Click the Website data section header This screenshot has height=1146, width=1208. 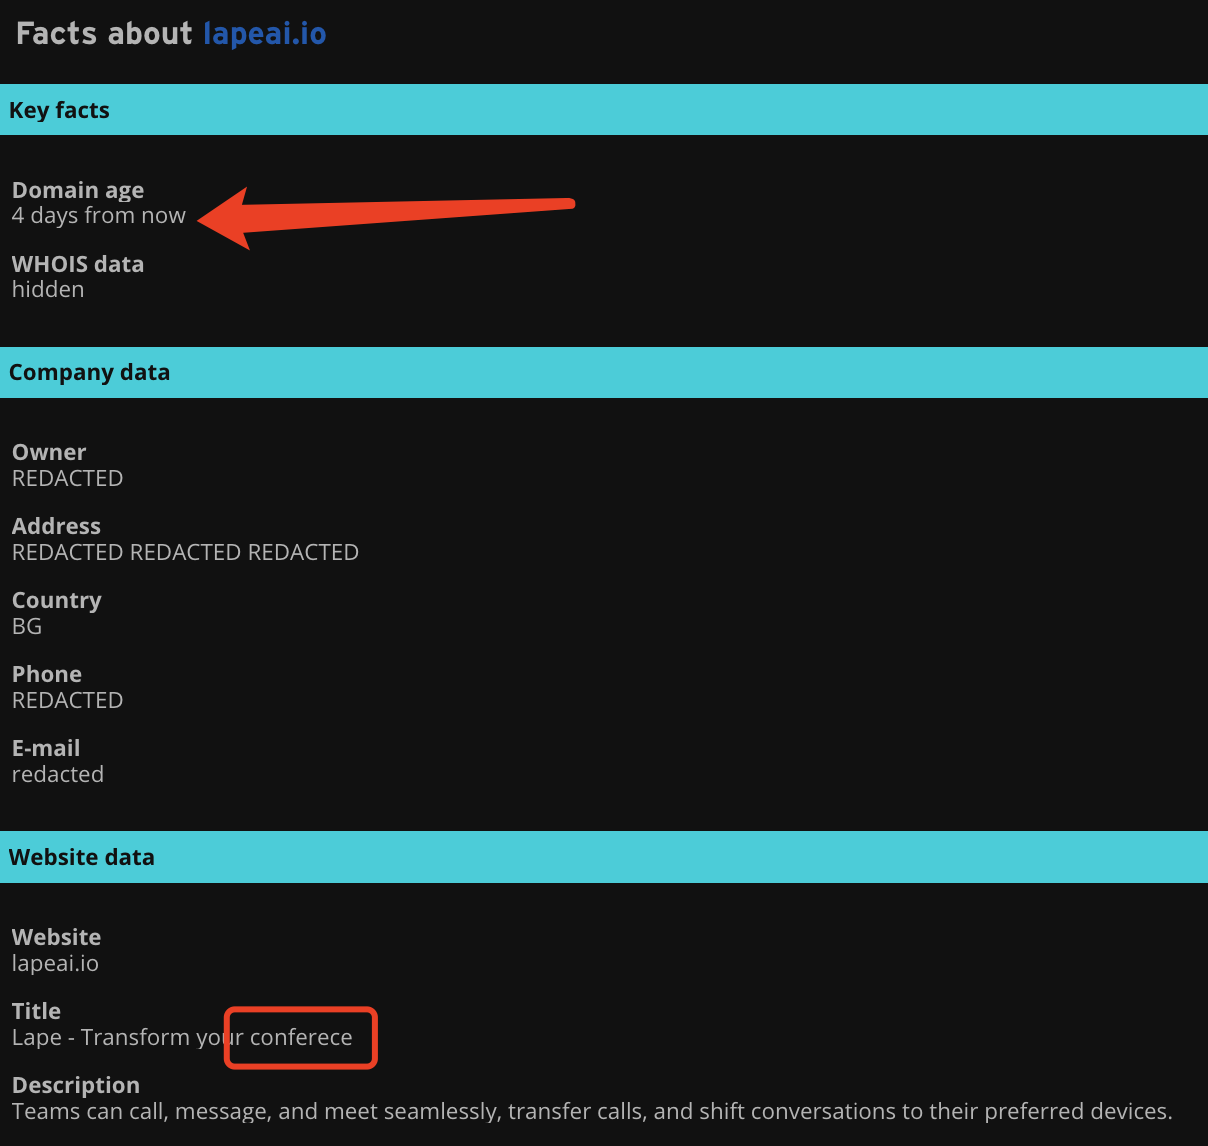point(604,857)
